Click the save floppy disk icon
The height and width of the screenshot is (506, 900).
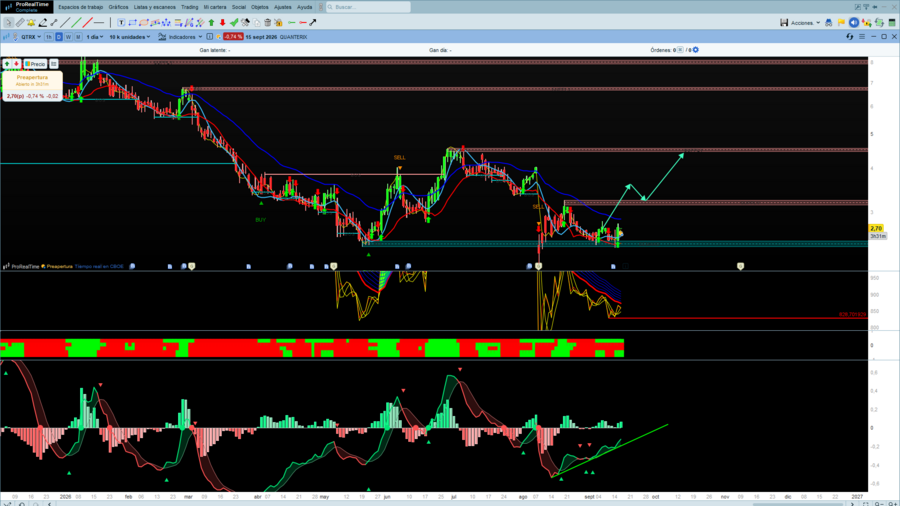(783, 22)
